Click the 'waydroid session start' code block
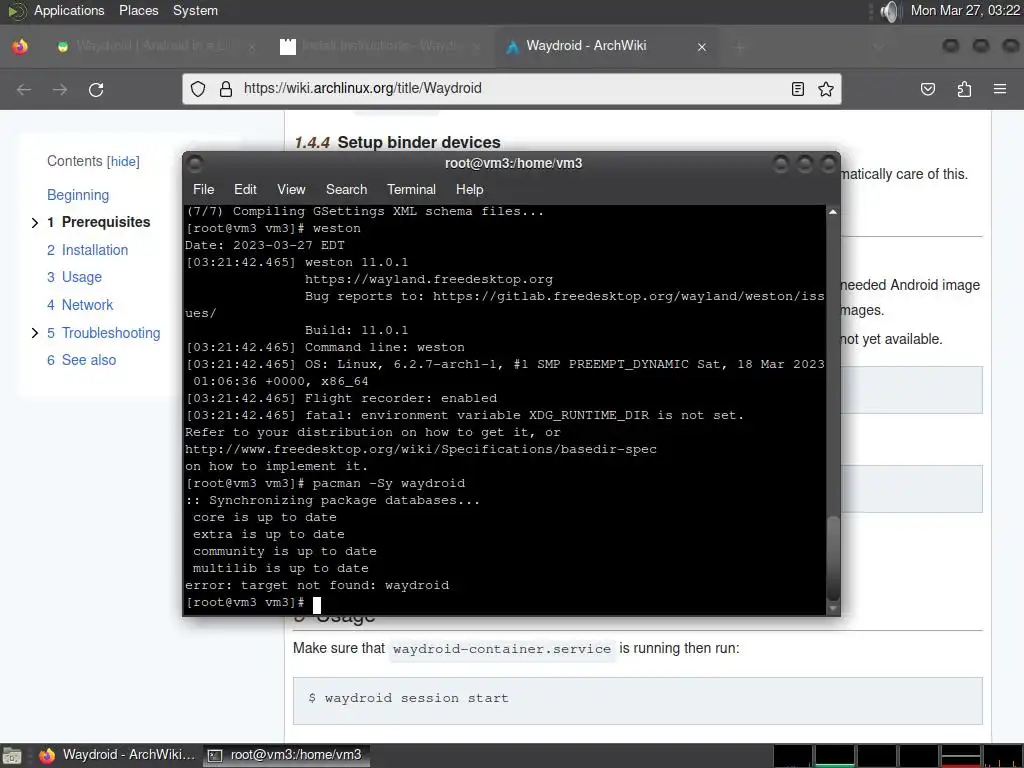The width and height of the screenshot is (1024, 768). pyautogui.click(x=637, y=700)
